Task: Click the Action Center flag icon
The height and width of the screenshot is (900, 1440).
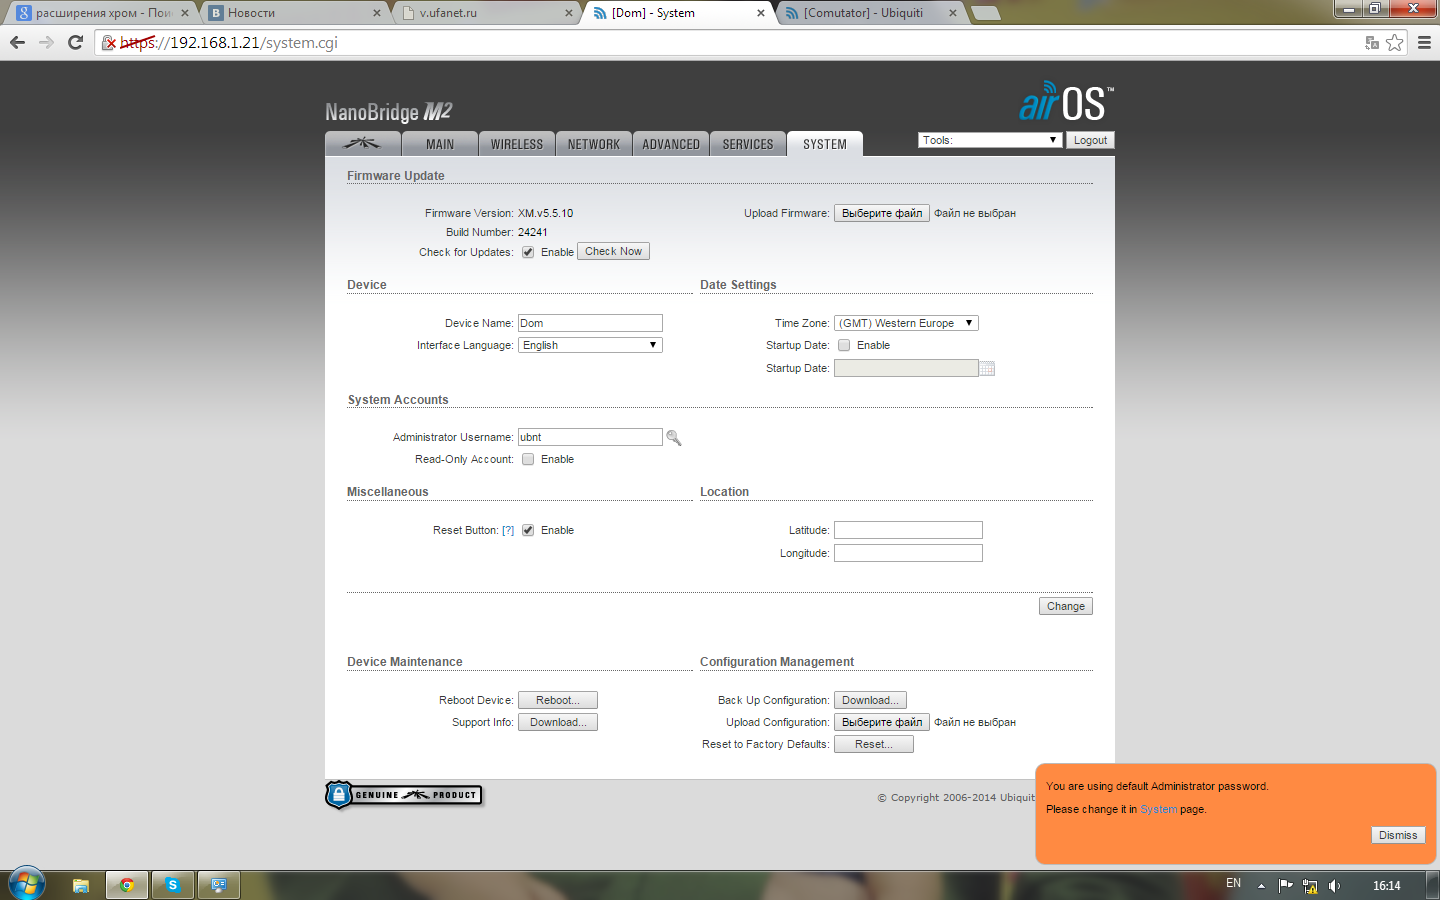Action: pyautogui.click(x=1286, y=885)
